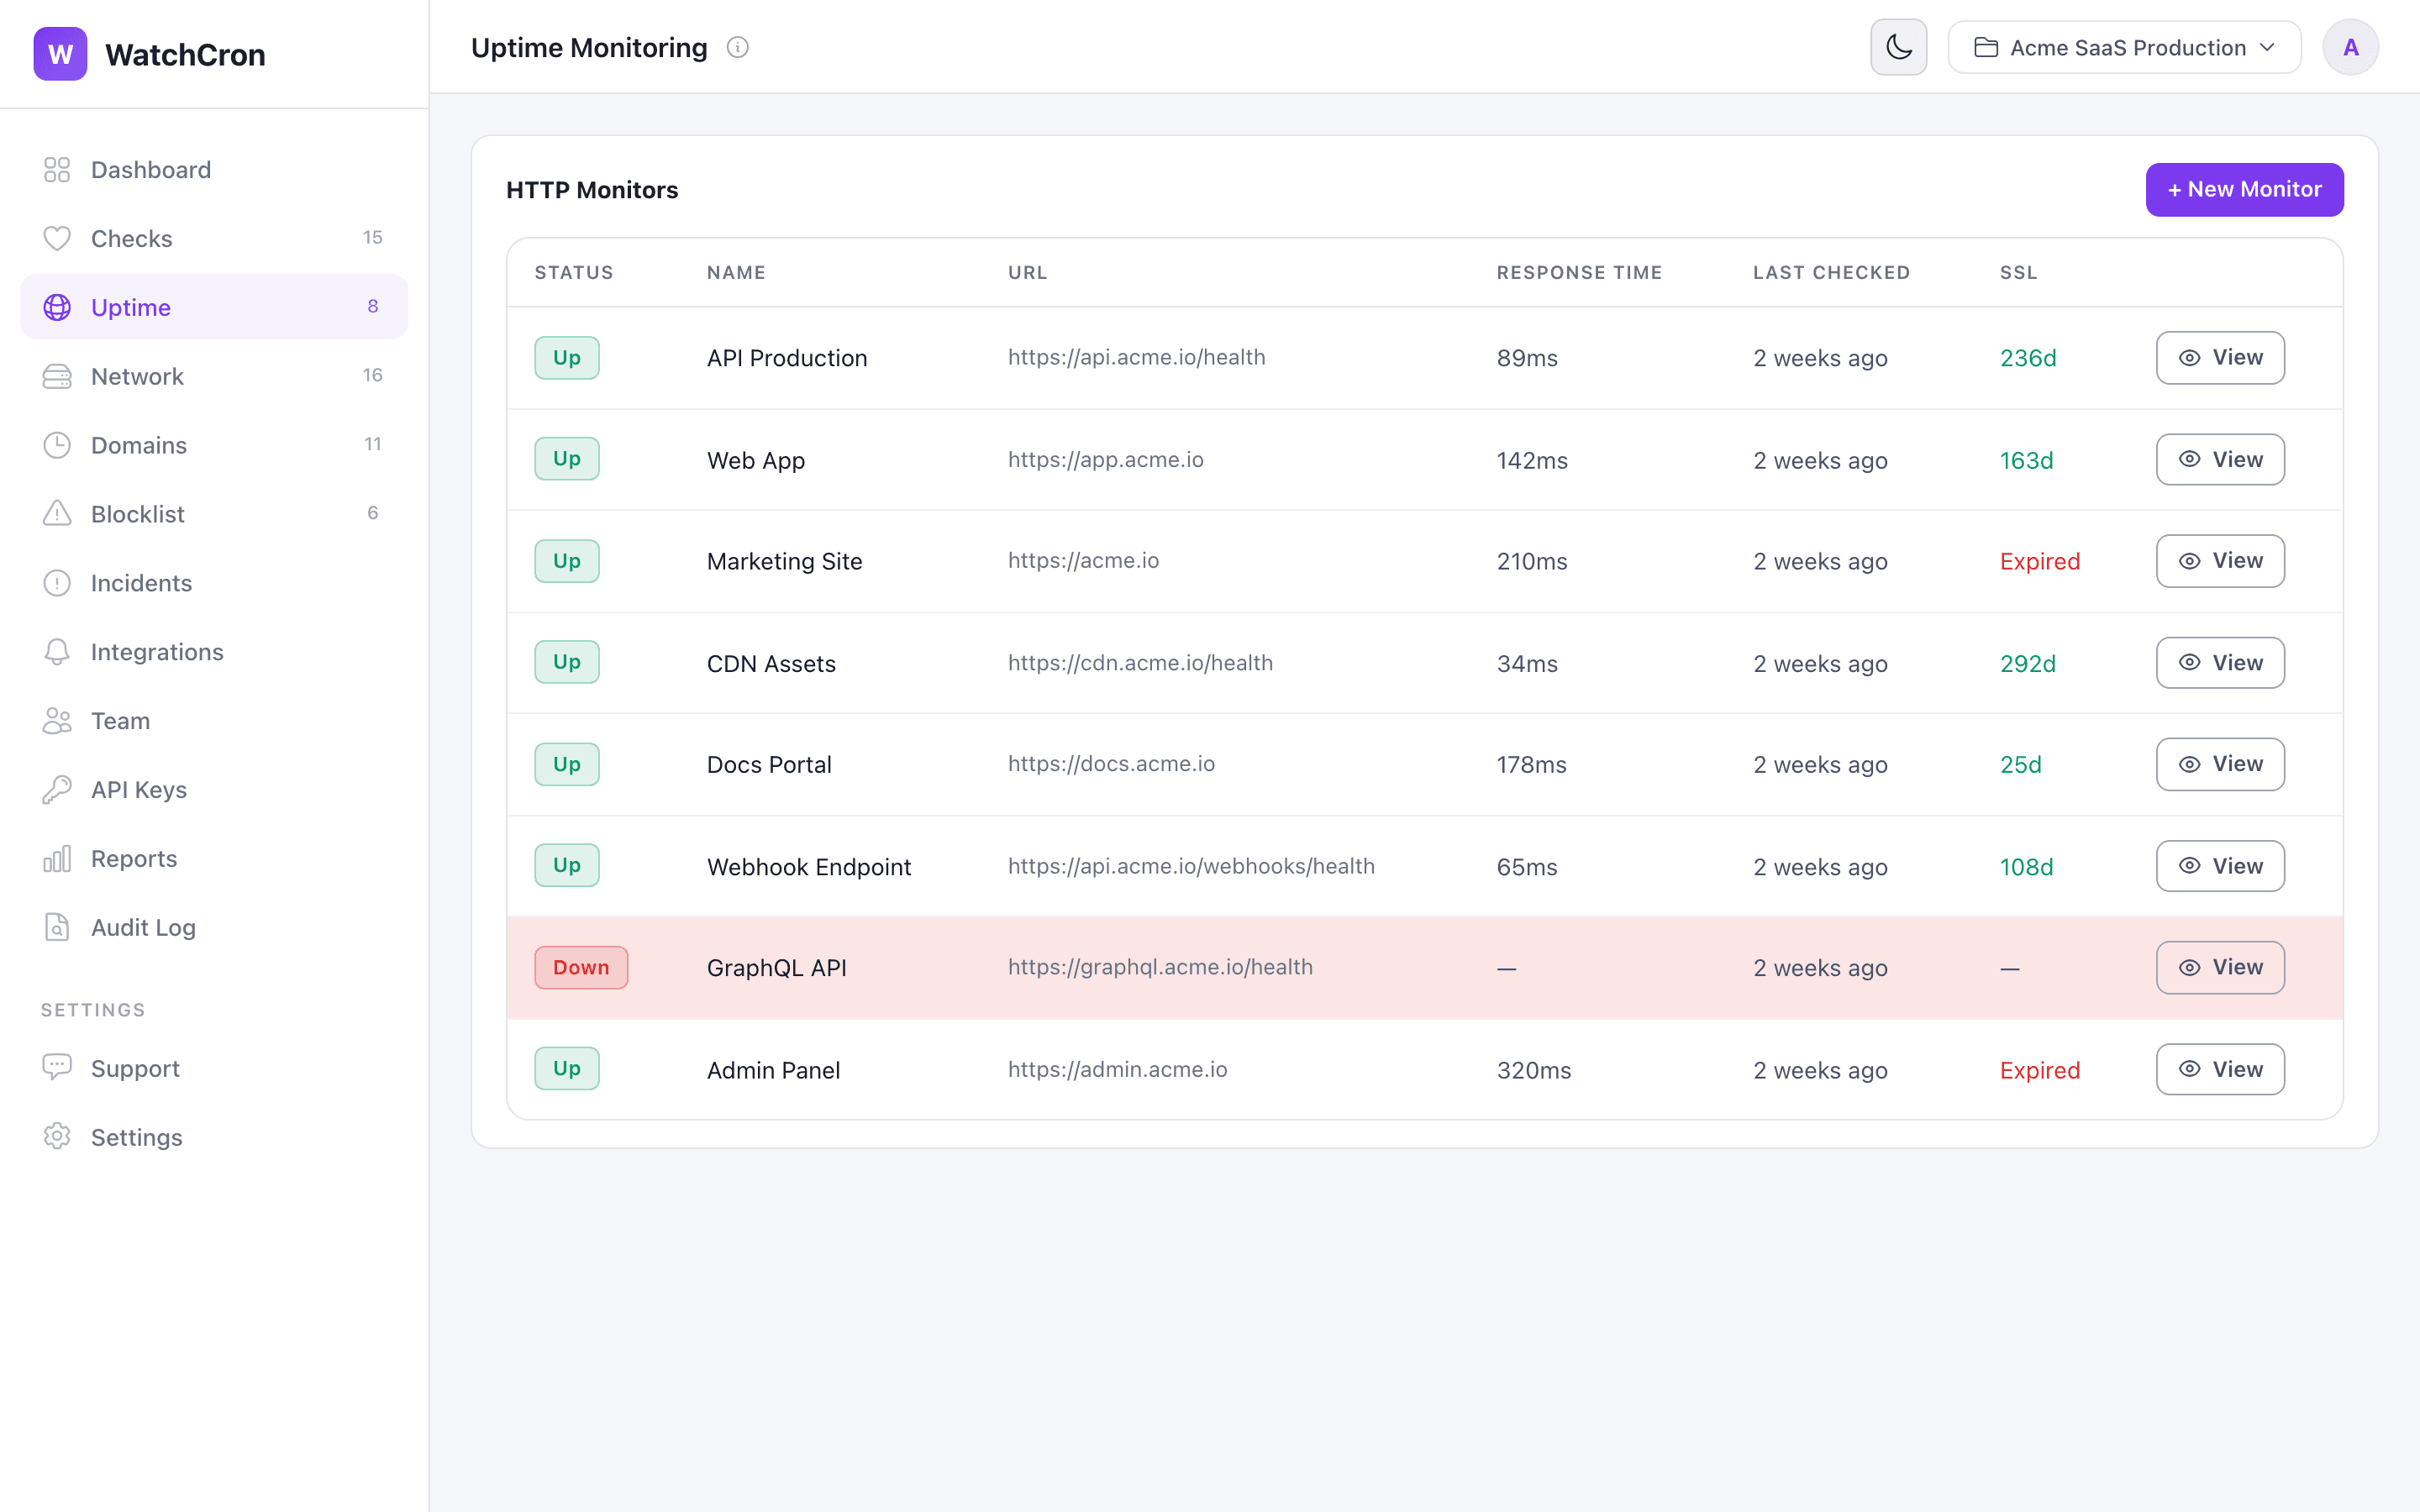Open Dashboard in the sidebar

tap(214, 170)
